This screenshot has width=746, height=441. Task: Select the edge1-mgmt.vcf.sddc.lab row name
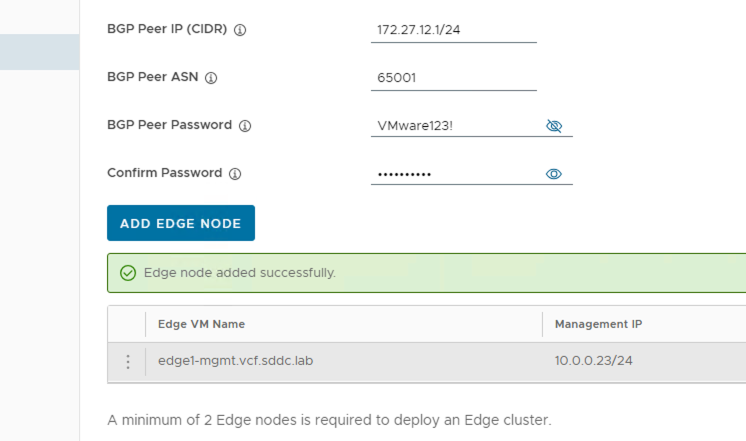[235, 361]
